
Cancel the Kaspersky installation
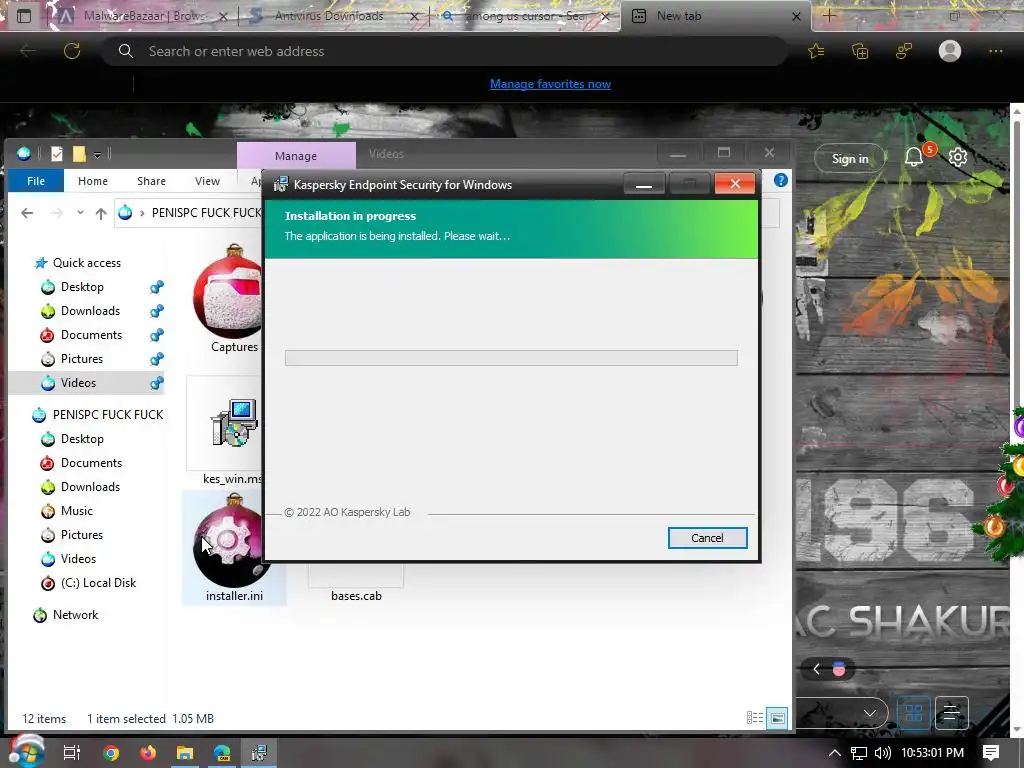707,537
